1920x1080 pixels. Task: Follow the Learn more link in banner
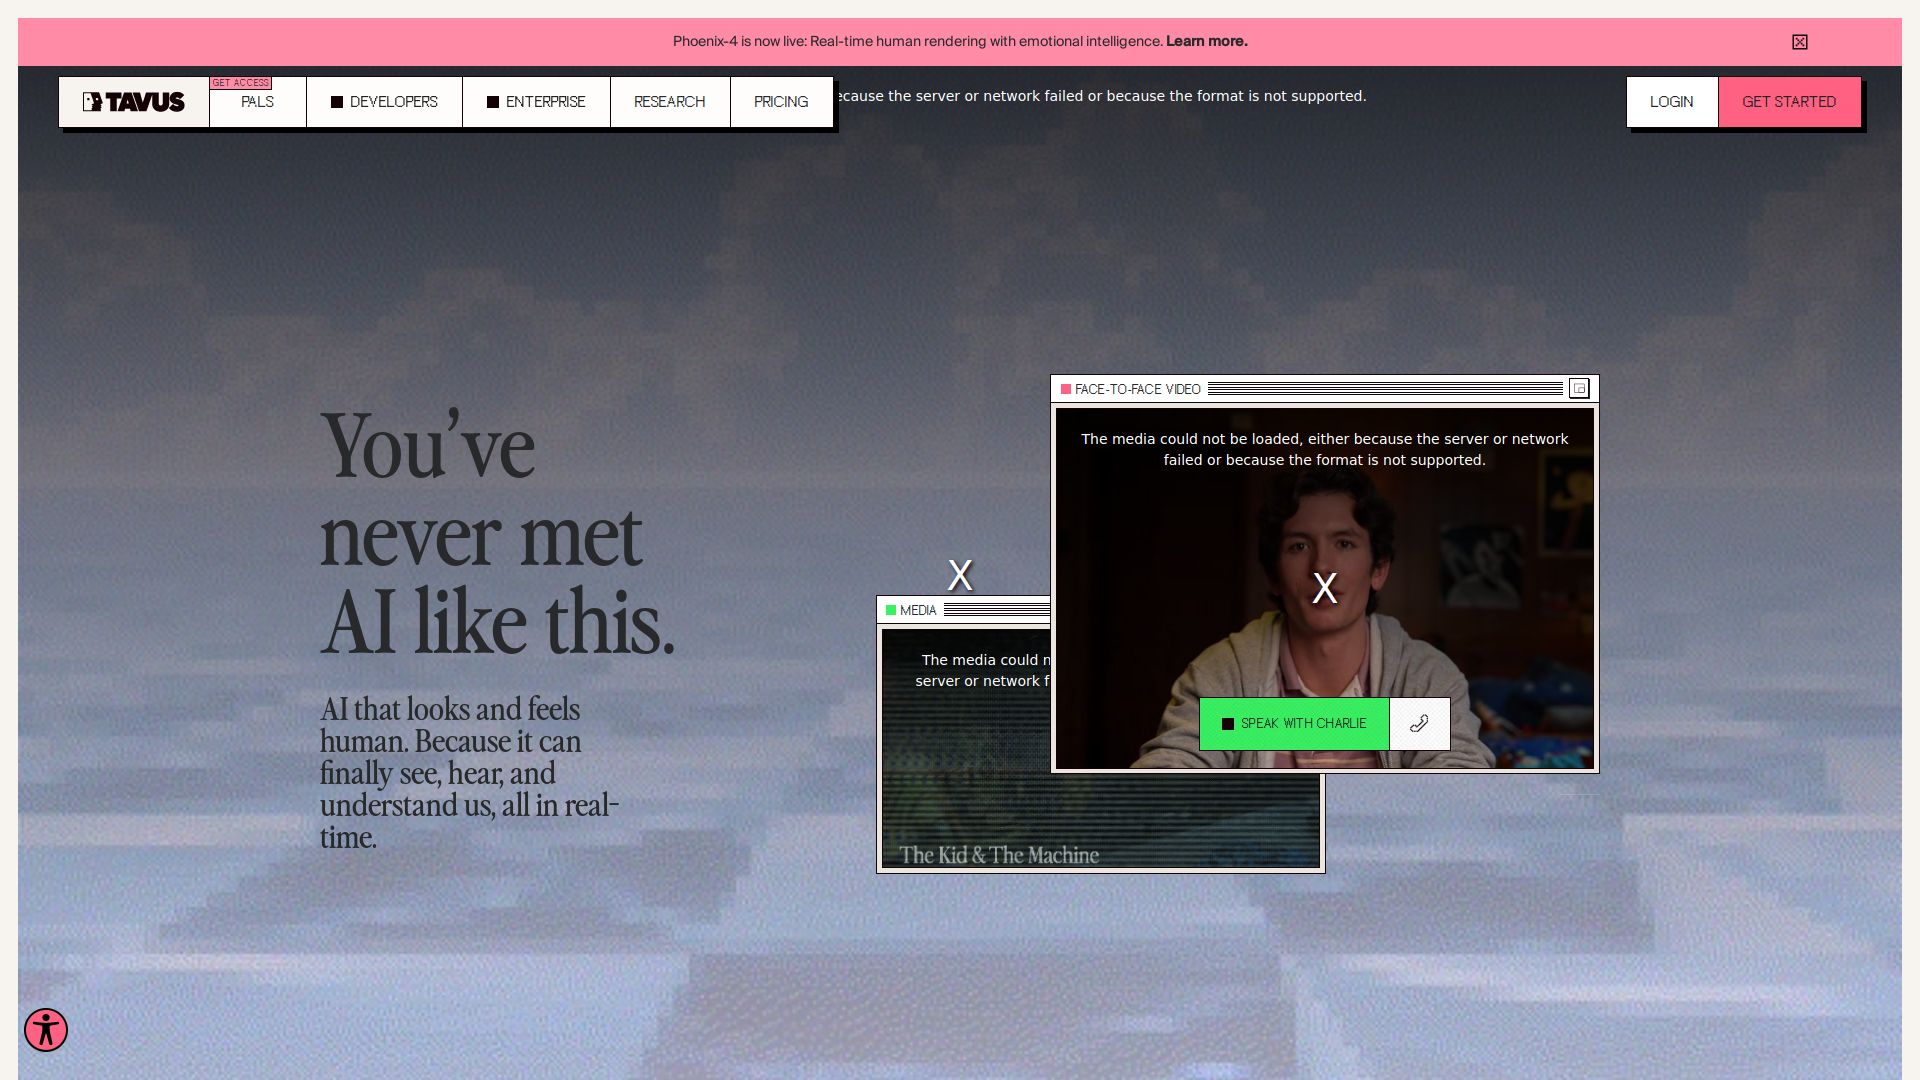[x=1206, y=42]
